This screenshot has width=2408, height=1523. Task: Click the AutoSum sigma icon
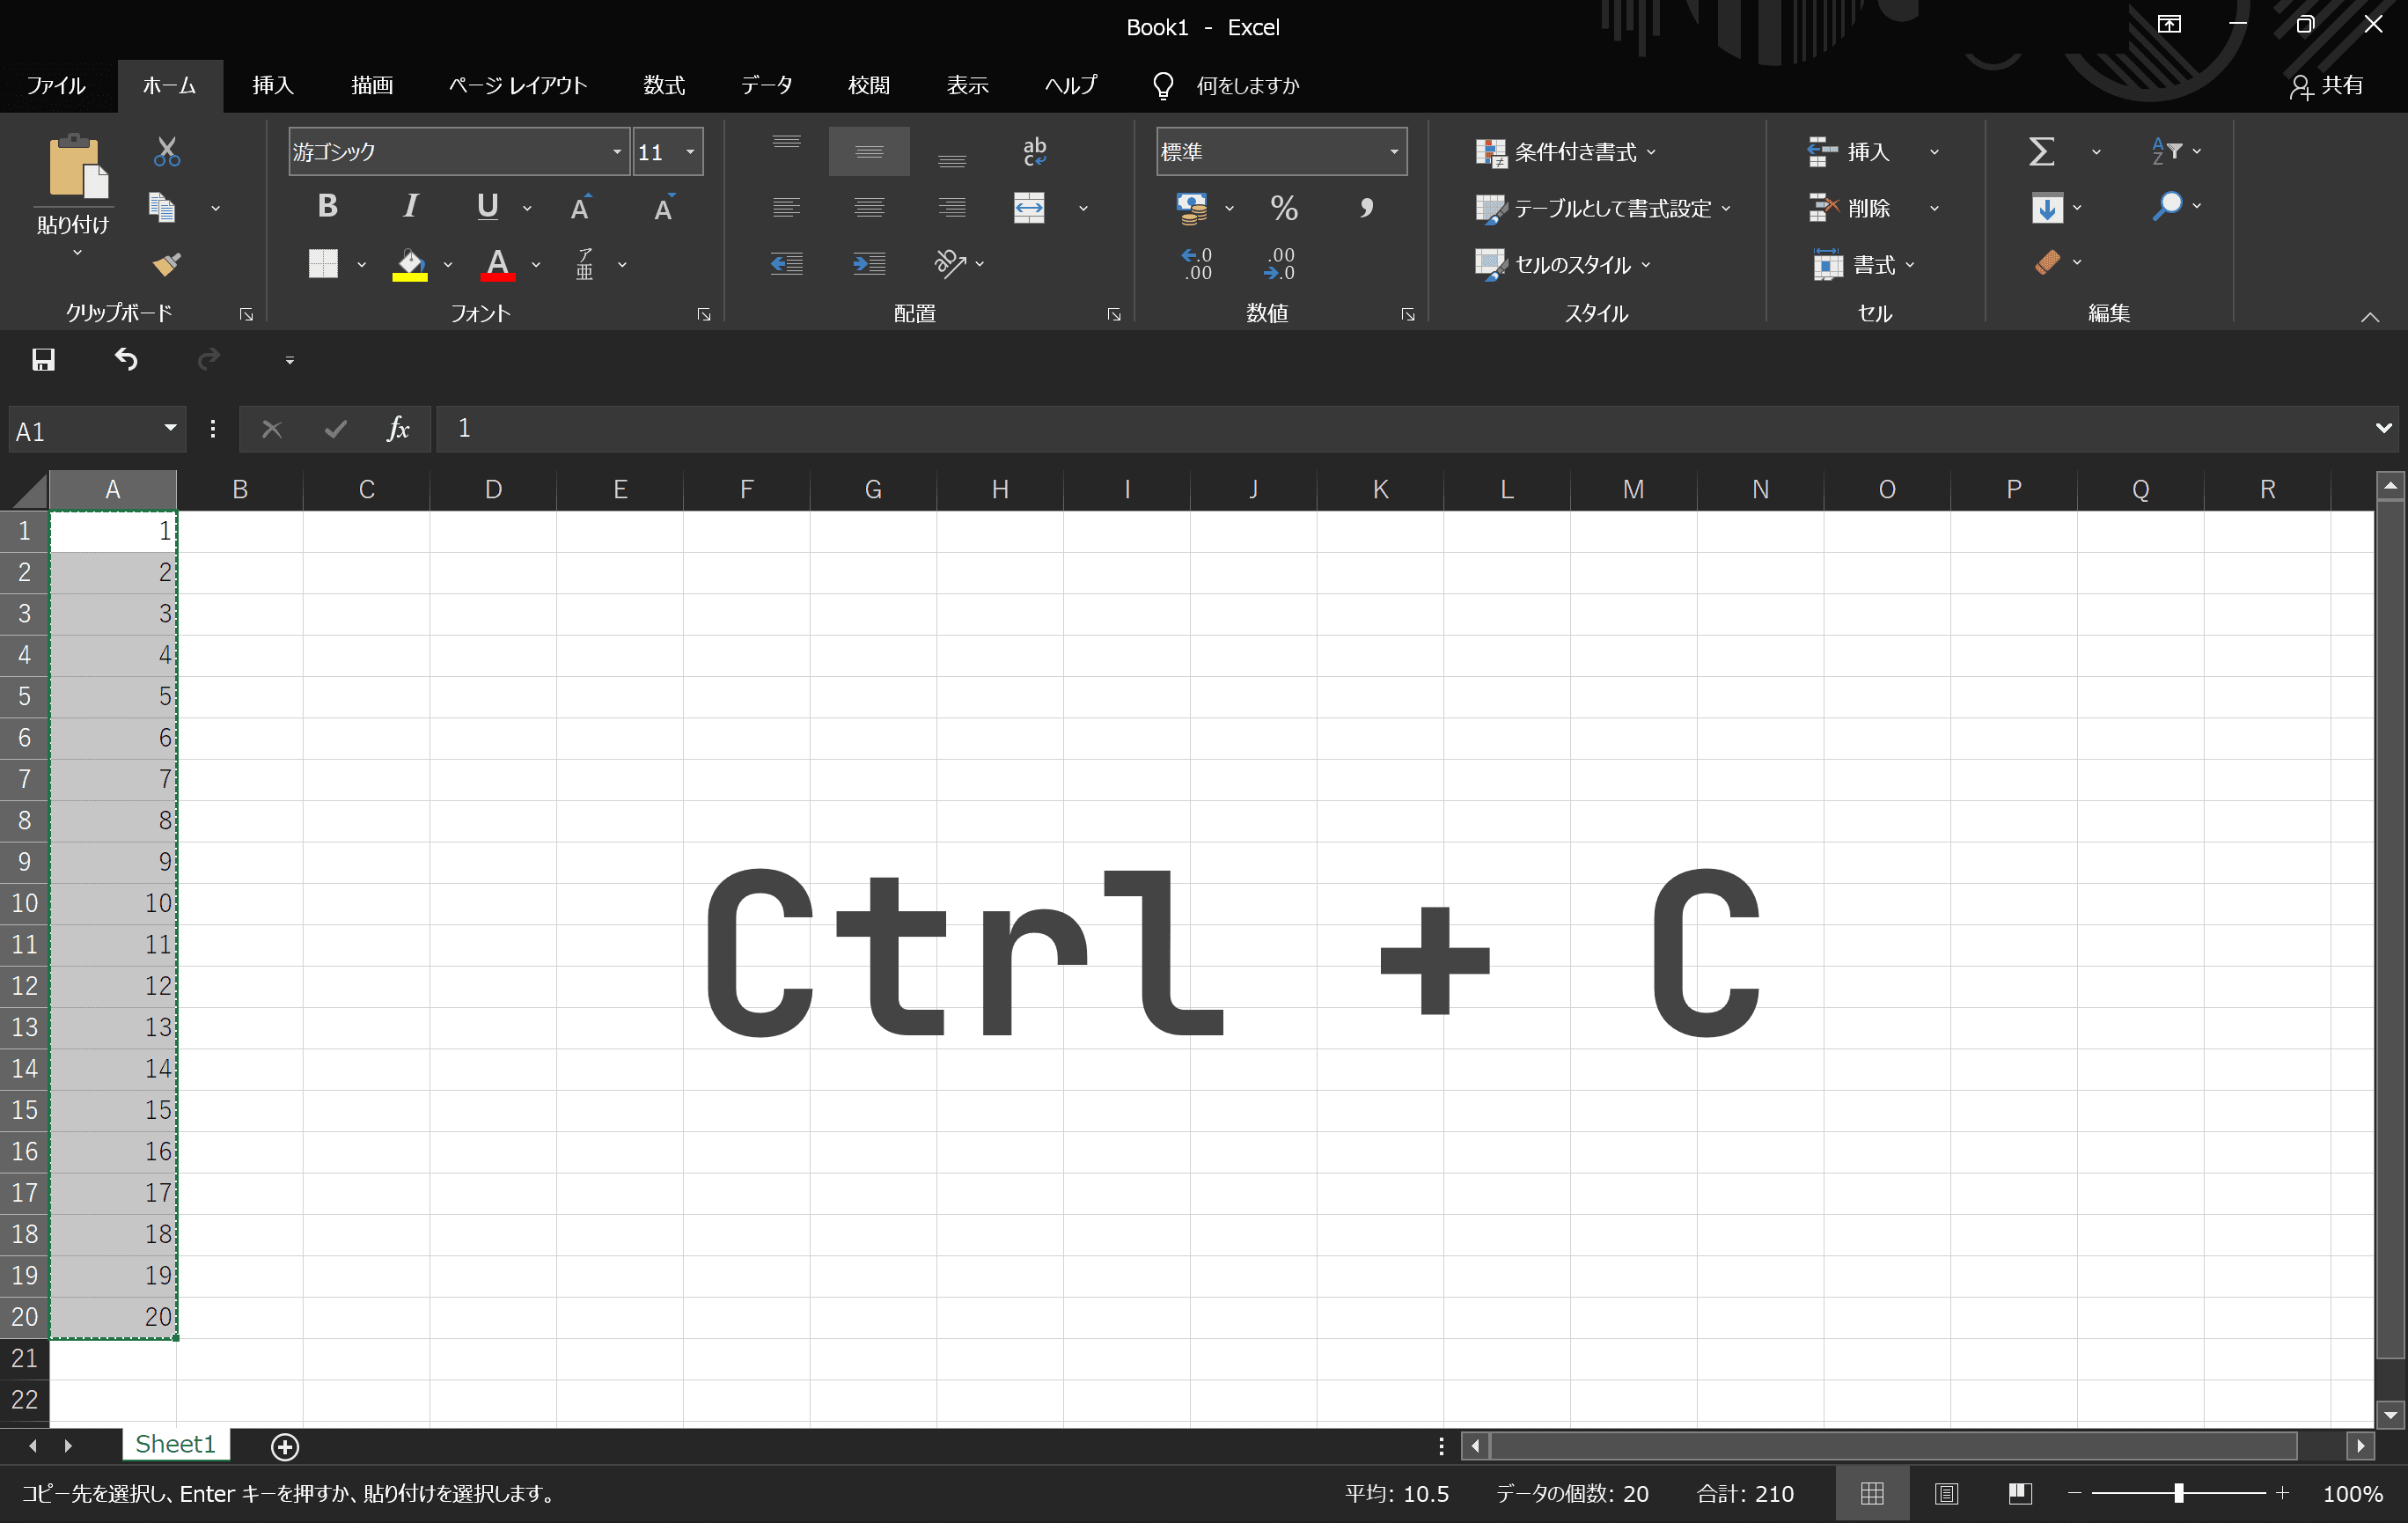[2041, 152]
